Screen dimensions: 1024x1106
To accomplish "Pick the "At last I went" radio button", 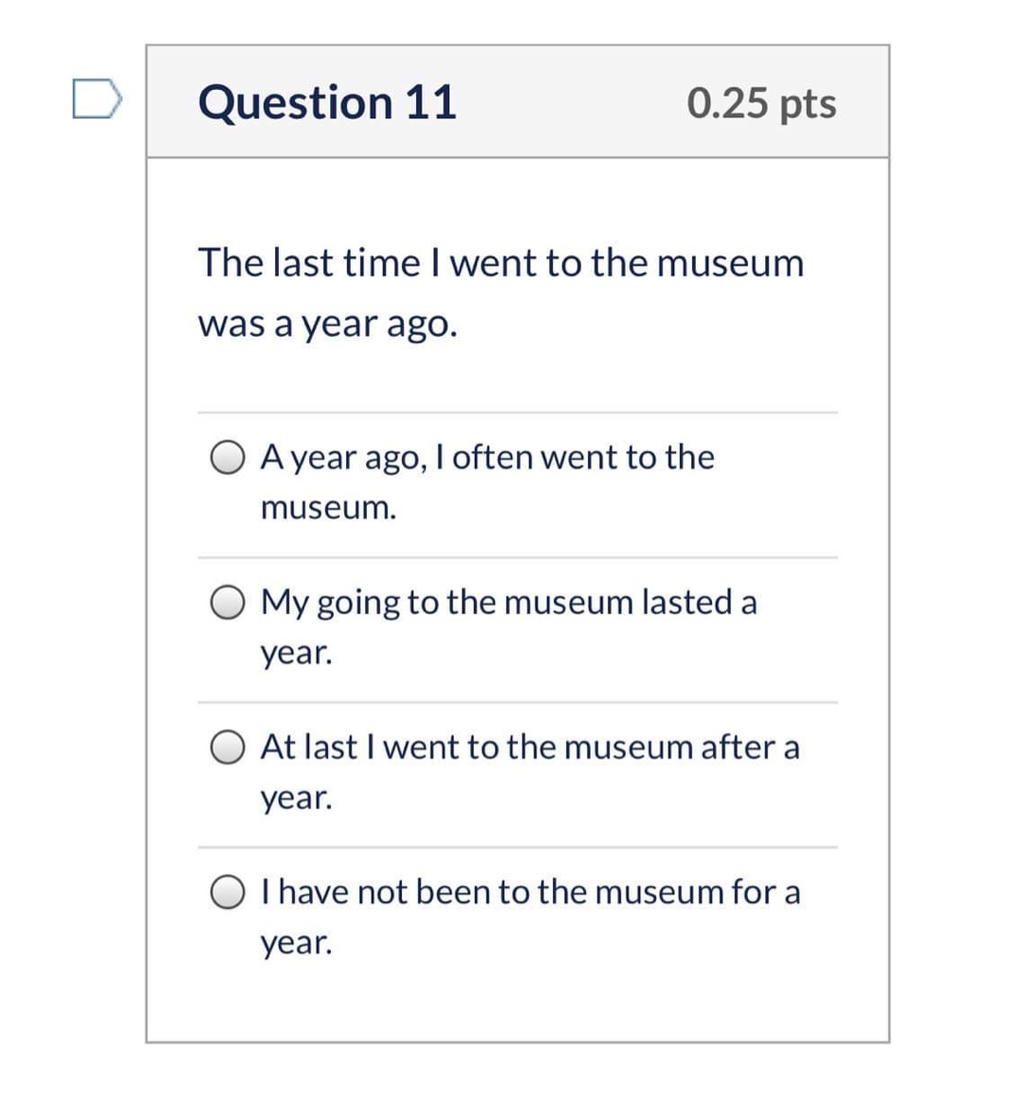I will (x=228, y=748).
